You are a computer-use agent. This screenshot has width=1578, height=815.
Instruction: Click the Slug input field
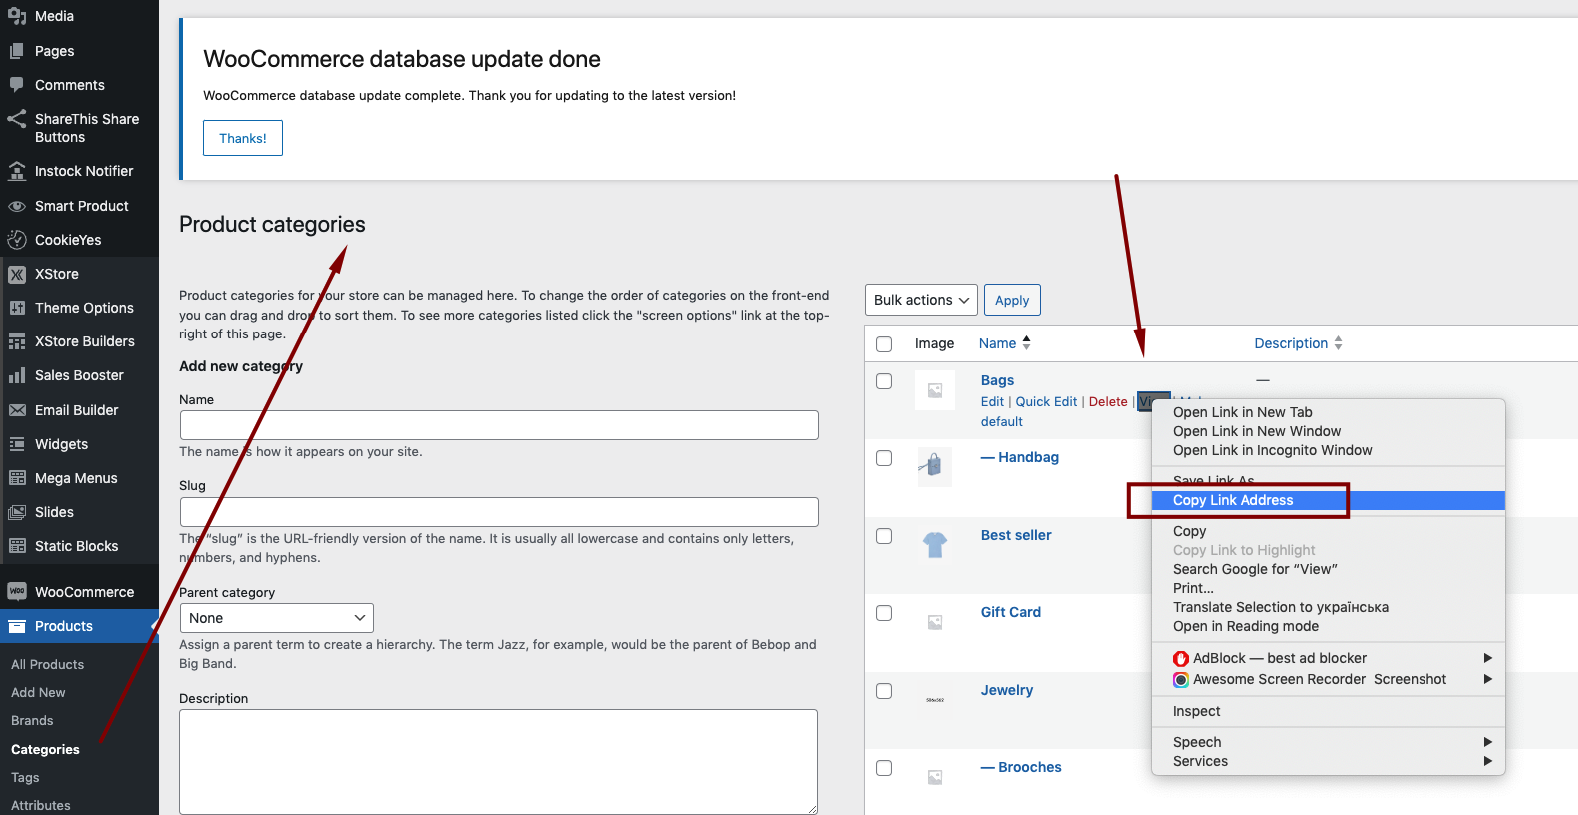[x=499, y=512]
